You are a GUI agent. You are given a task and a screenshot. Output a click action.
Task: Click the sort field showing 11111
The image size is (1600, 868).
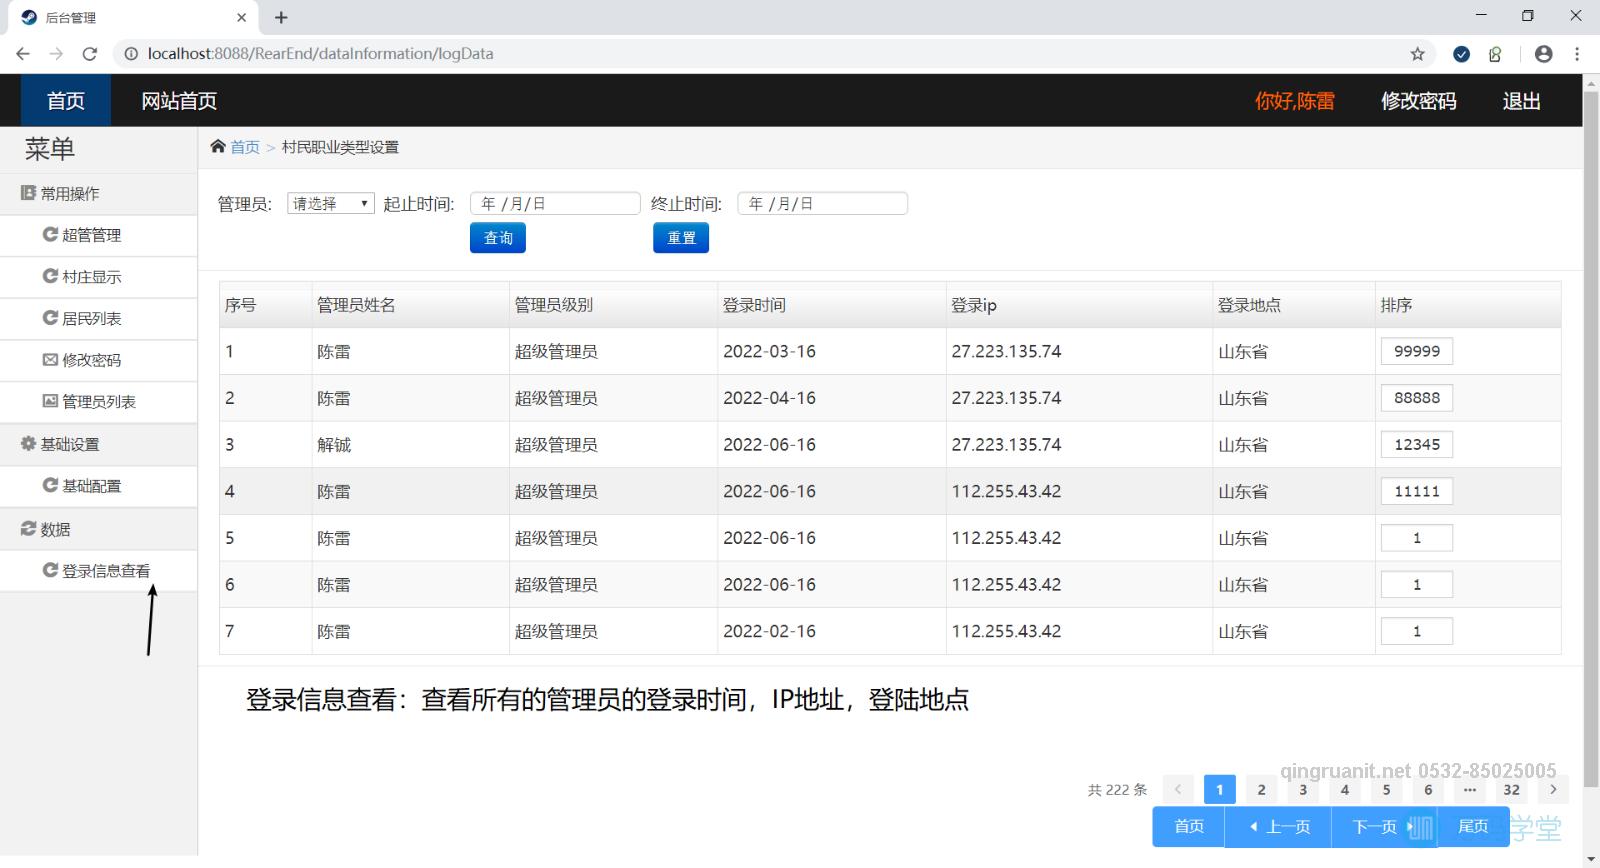click(1417, 491)
